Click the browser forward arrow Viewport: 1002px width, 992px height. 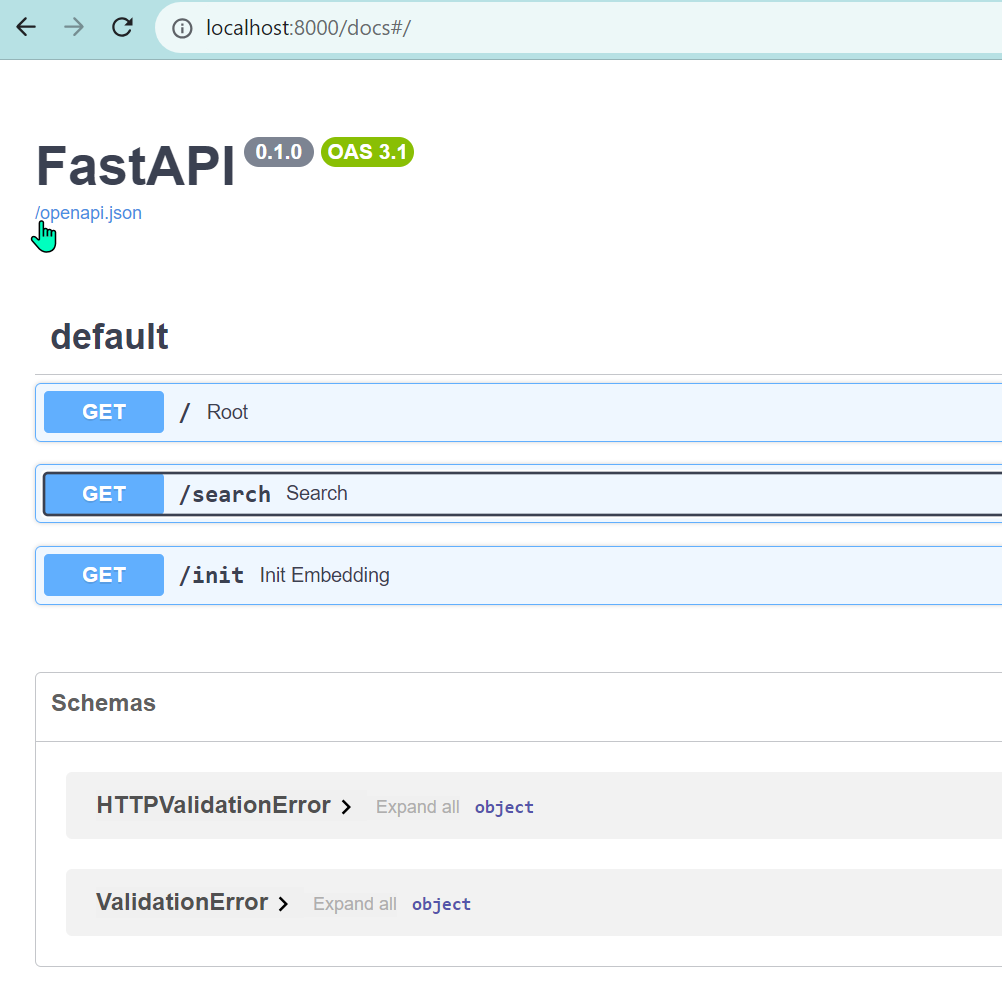pyautogui.click(x=74, y=27)
